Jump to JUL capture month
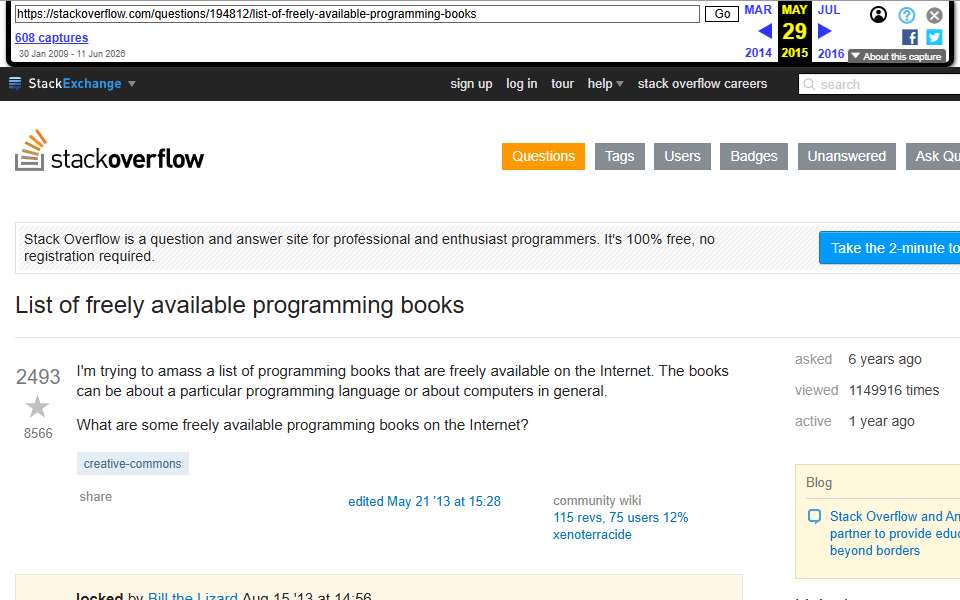The width and height of the screenshot is (960, 600). coord(829,10)
